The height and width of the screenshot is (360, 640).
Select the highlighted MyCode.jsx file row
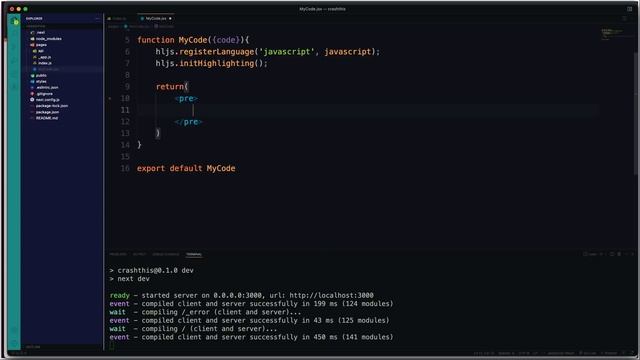point(62,69)
